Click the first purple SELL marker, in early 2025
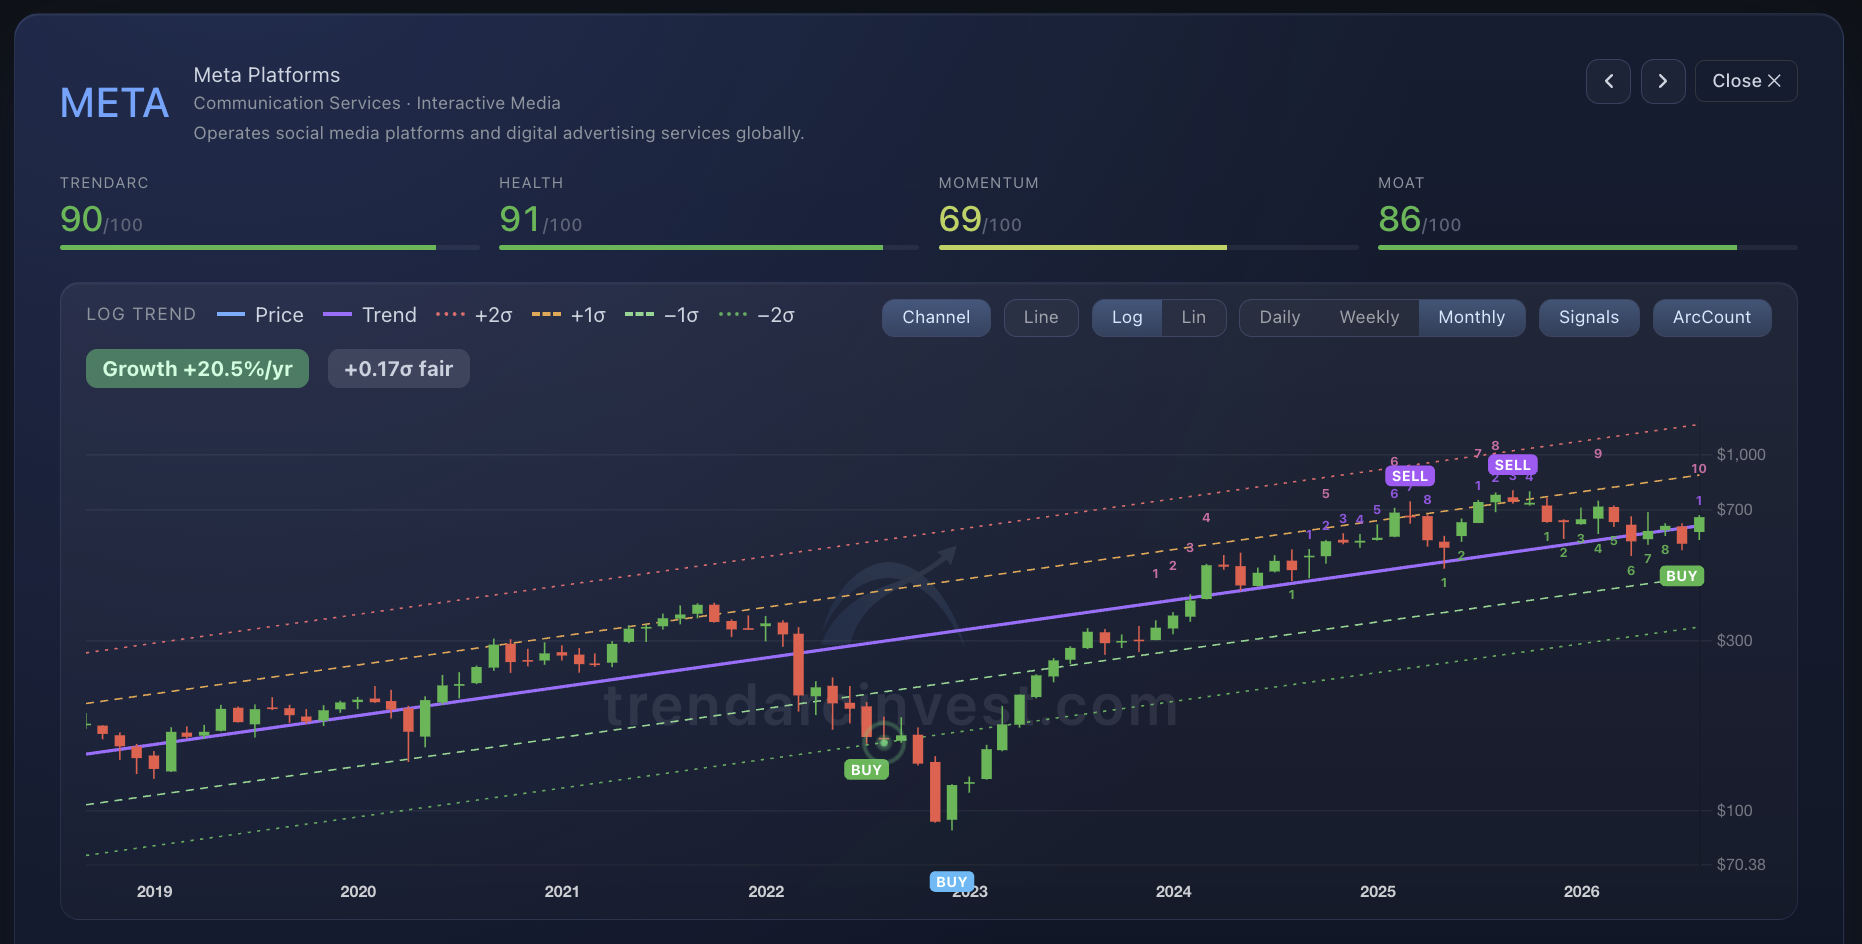The width and height of the screenshot is (1862, 944). [1410, 476]
